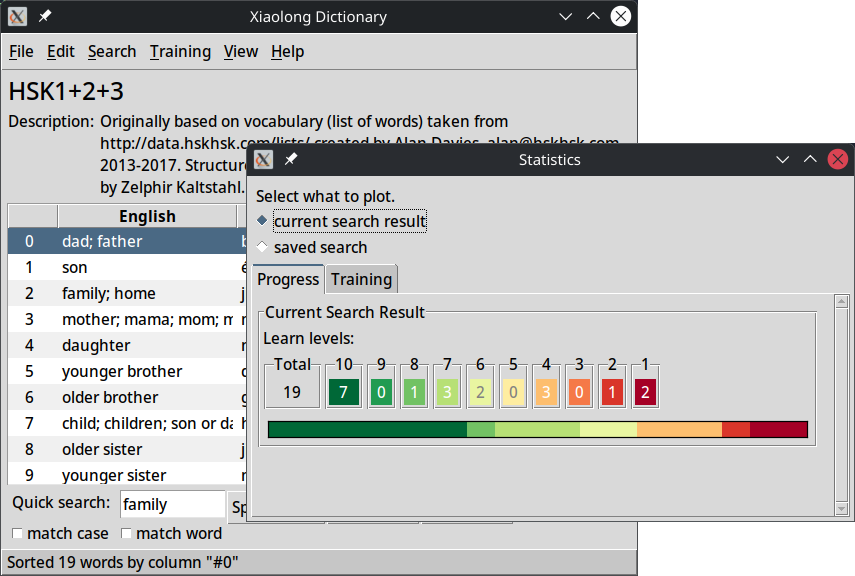
Task: Click the level 9 green box showing 0
Action: [381, 392]
